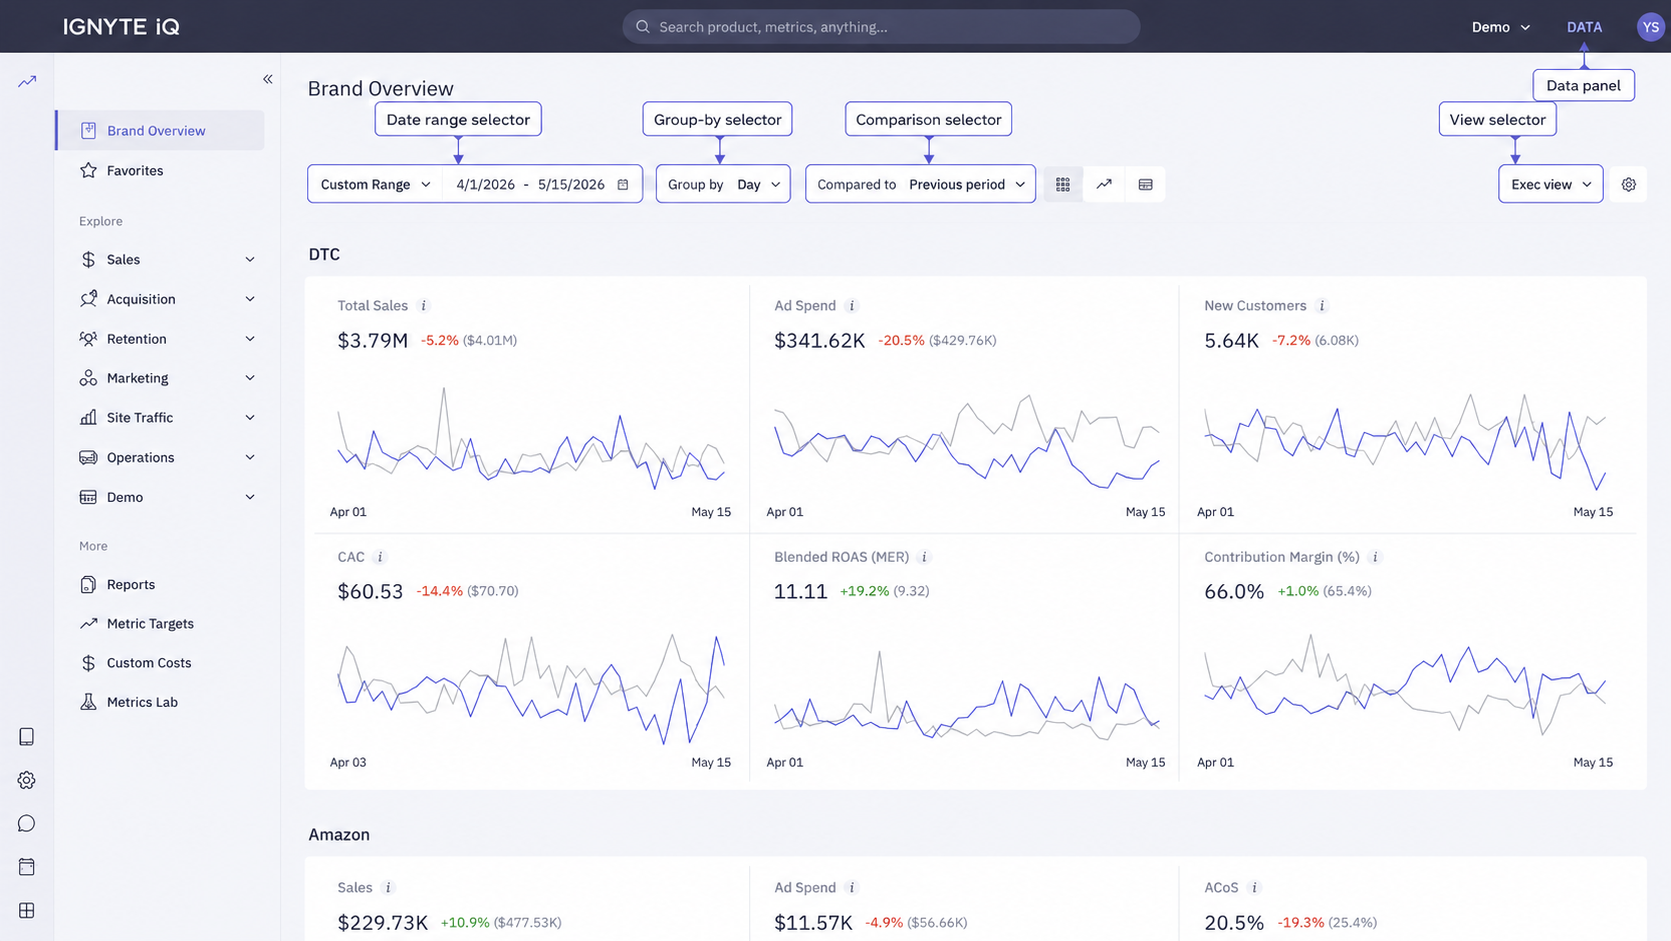Click the 5/15/2026 end date field
This screenshot has width=1671, height=941.
[571, 184]
